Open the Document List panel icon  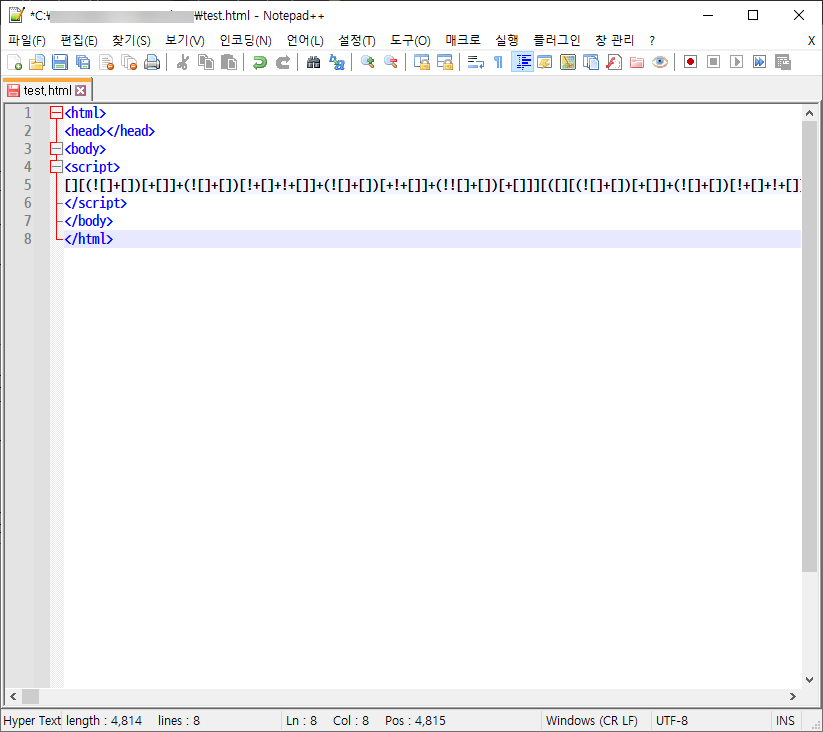[x=591, y=62]
